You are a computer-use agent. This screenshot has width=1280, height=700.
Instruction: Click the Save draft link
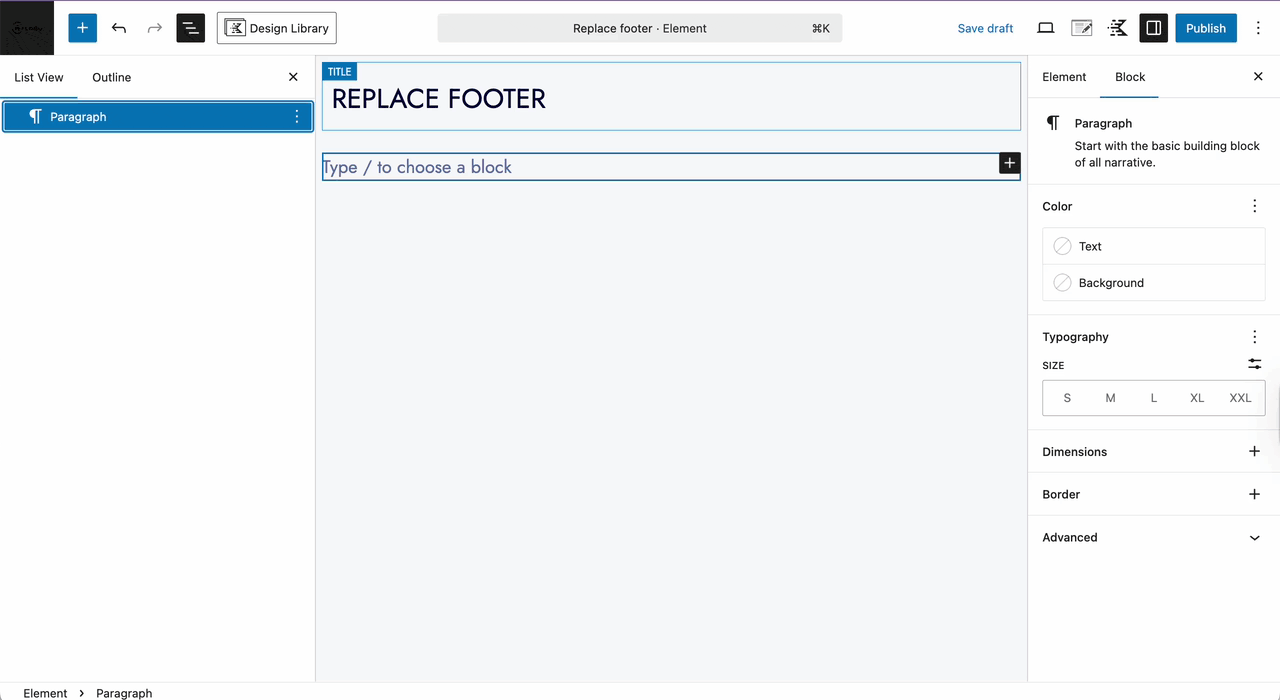(985, 28)
